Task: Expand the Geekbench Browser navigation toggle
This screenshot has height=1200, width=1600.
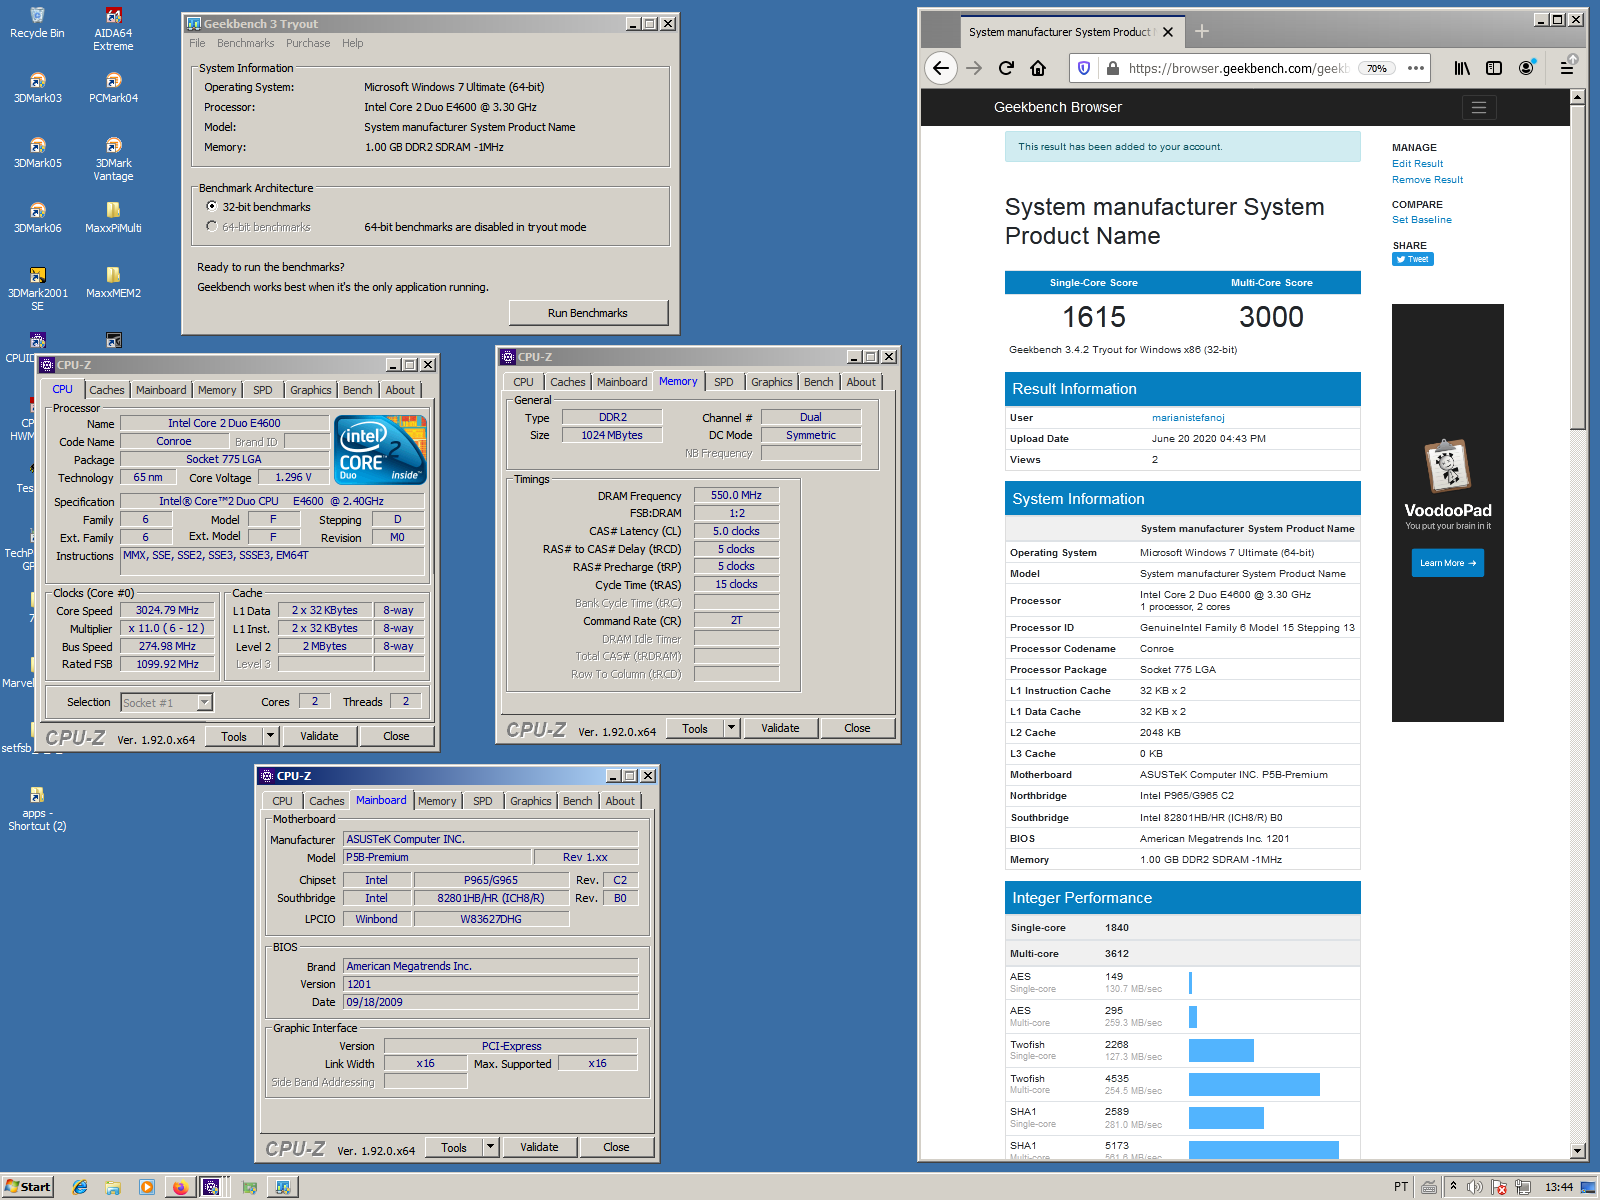Action: click(1479, 107)
